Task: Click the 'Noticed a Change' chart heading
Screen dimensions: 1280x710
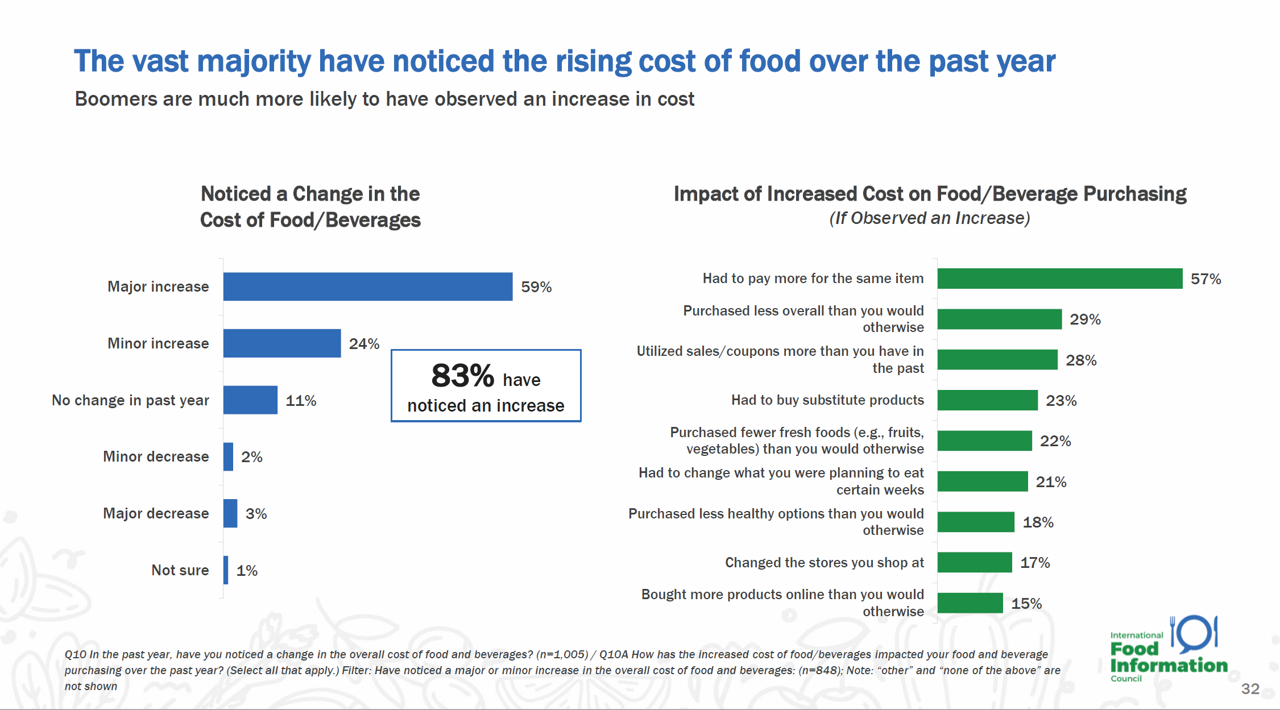Action: [310, 207]
